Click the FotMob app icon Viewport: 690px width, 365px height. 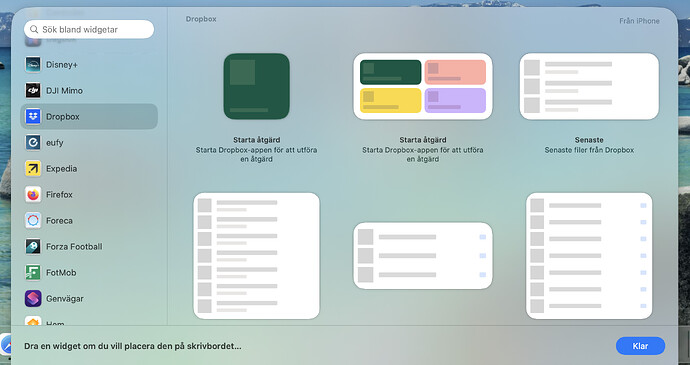[x=33, y=273]
